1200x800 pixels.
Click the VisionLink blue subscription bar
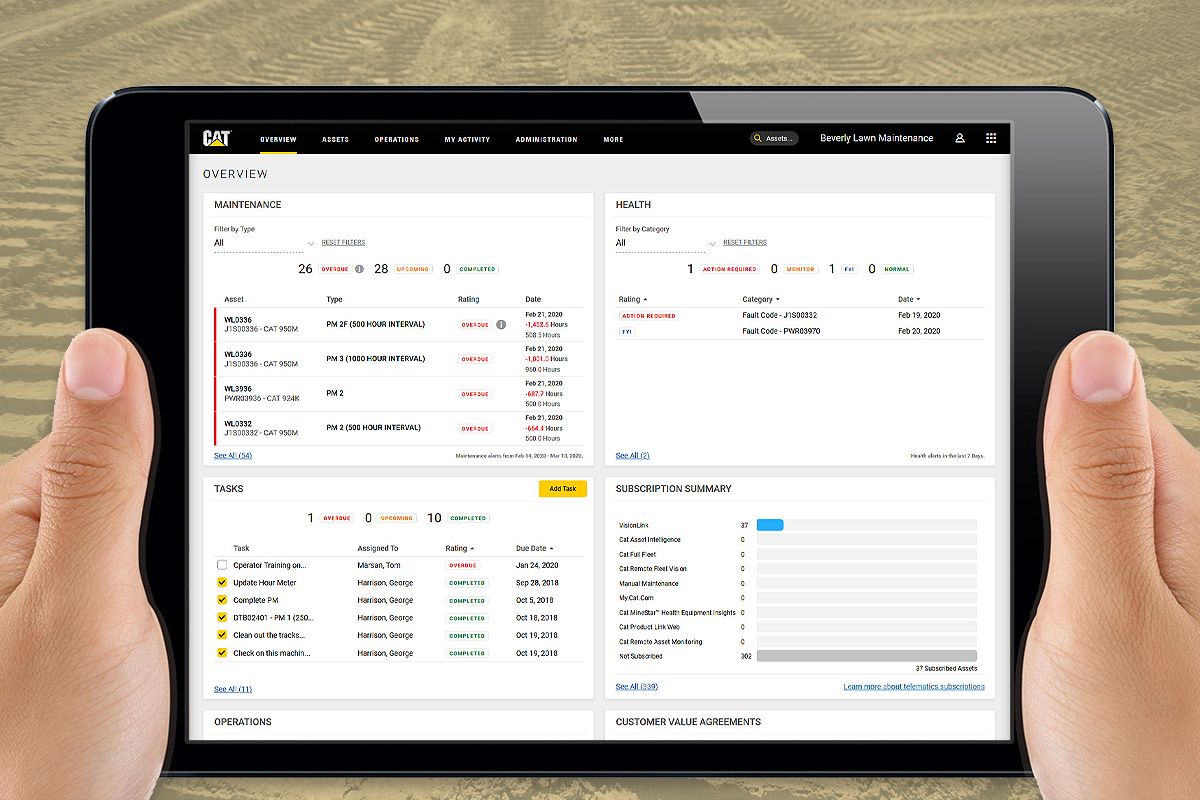pyautogui.click(x=770, y=525)
